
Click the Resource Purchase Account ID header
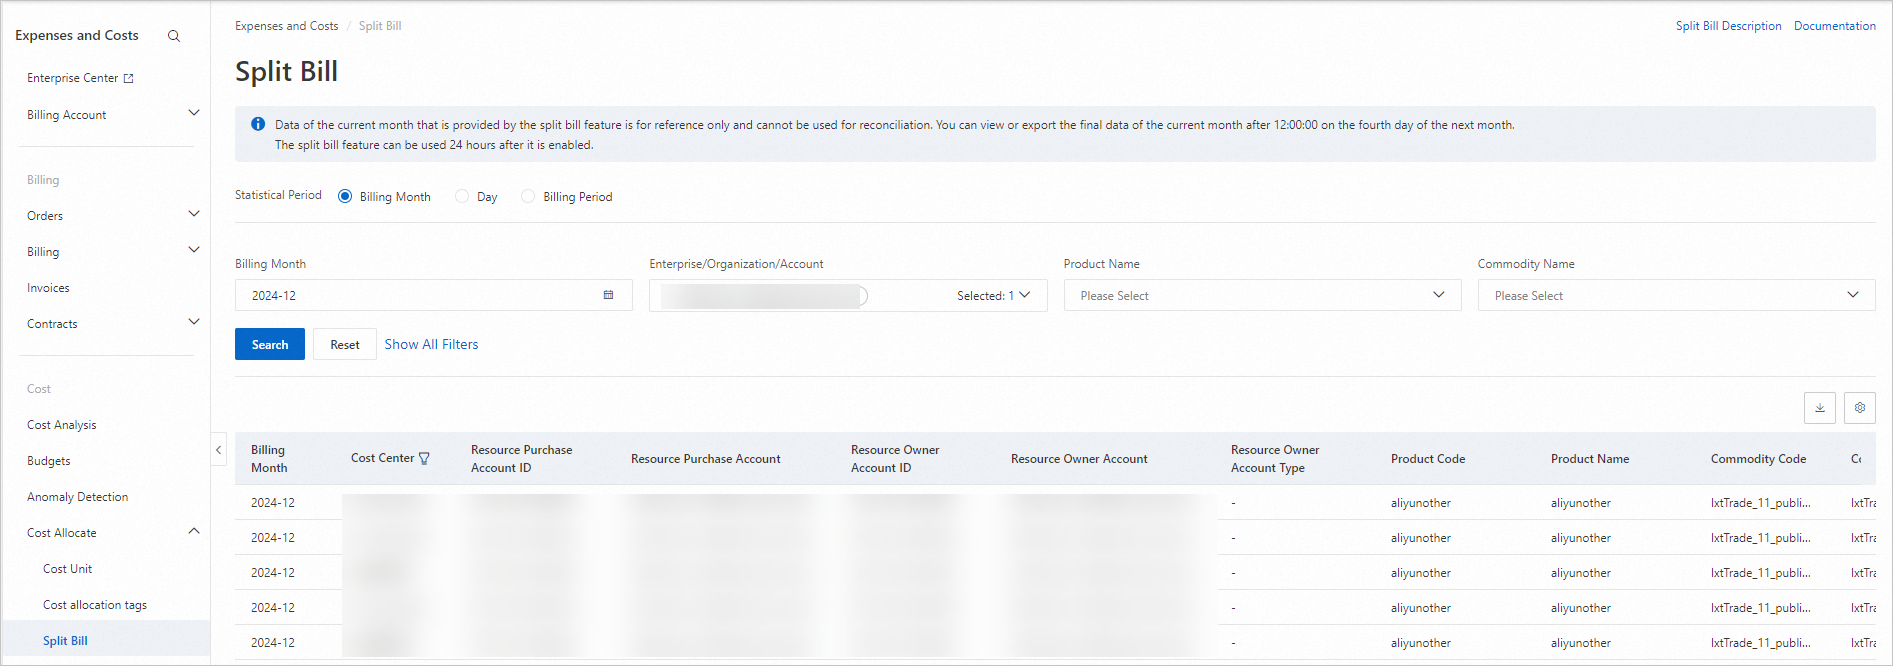click(522, 459)
